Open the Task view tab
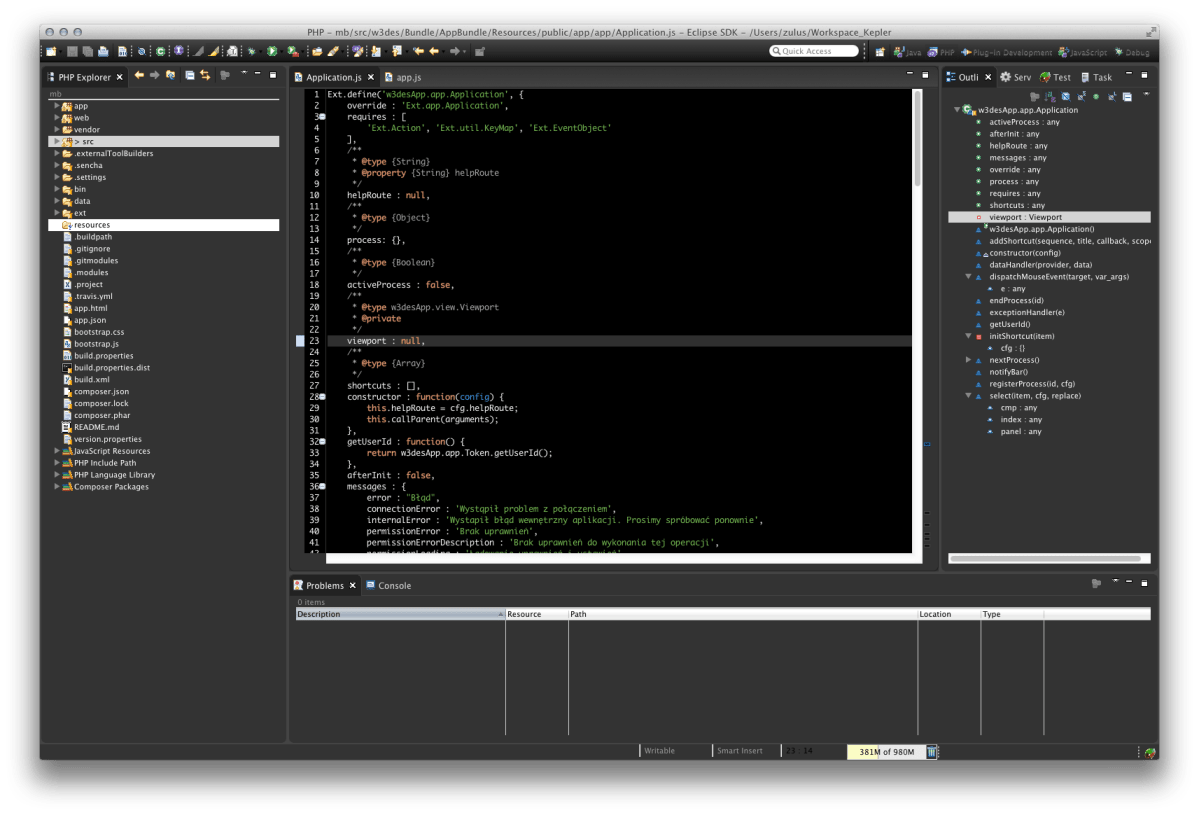Screen dimensions: 1199x815 1097,77
